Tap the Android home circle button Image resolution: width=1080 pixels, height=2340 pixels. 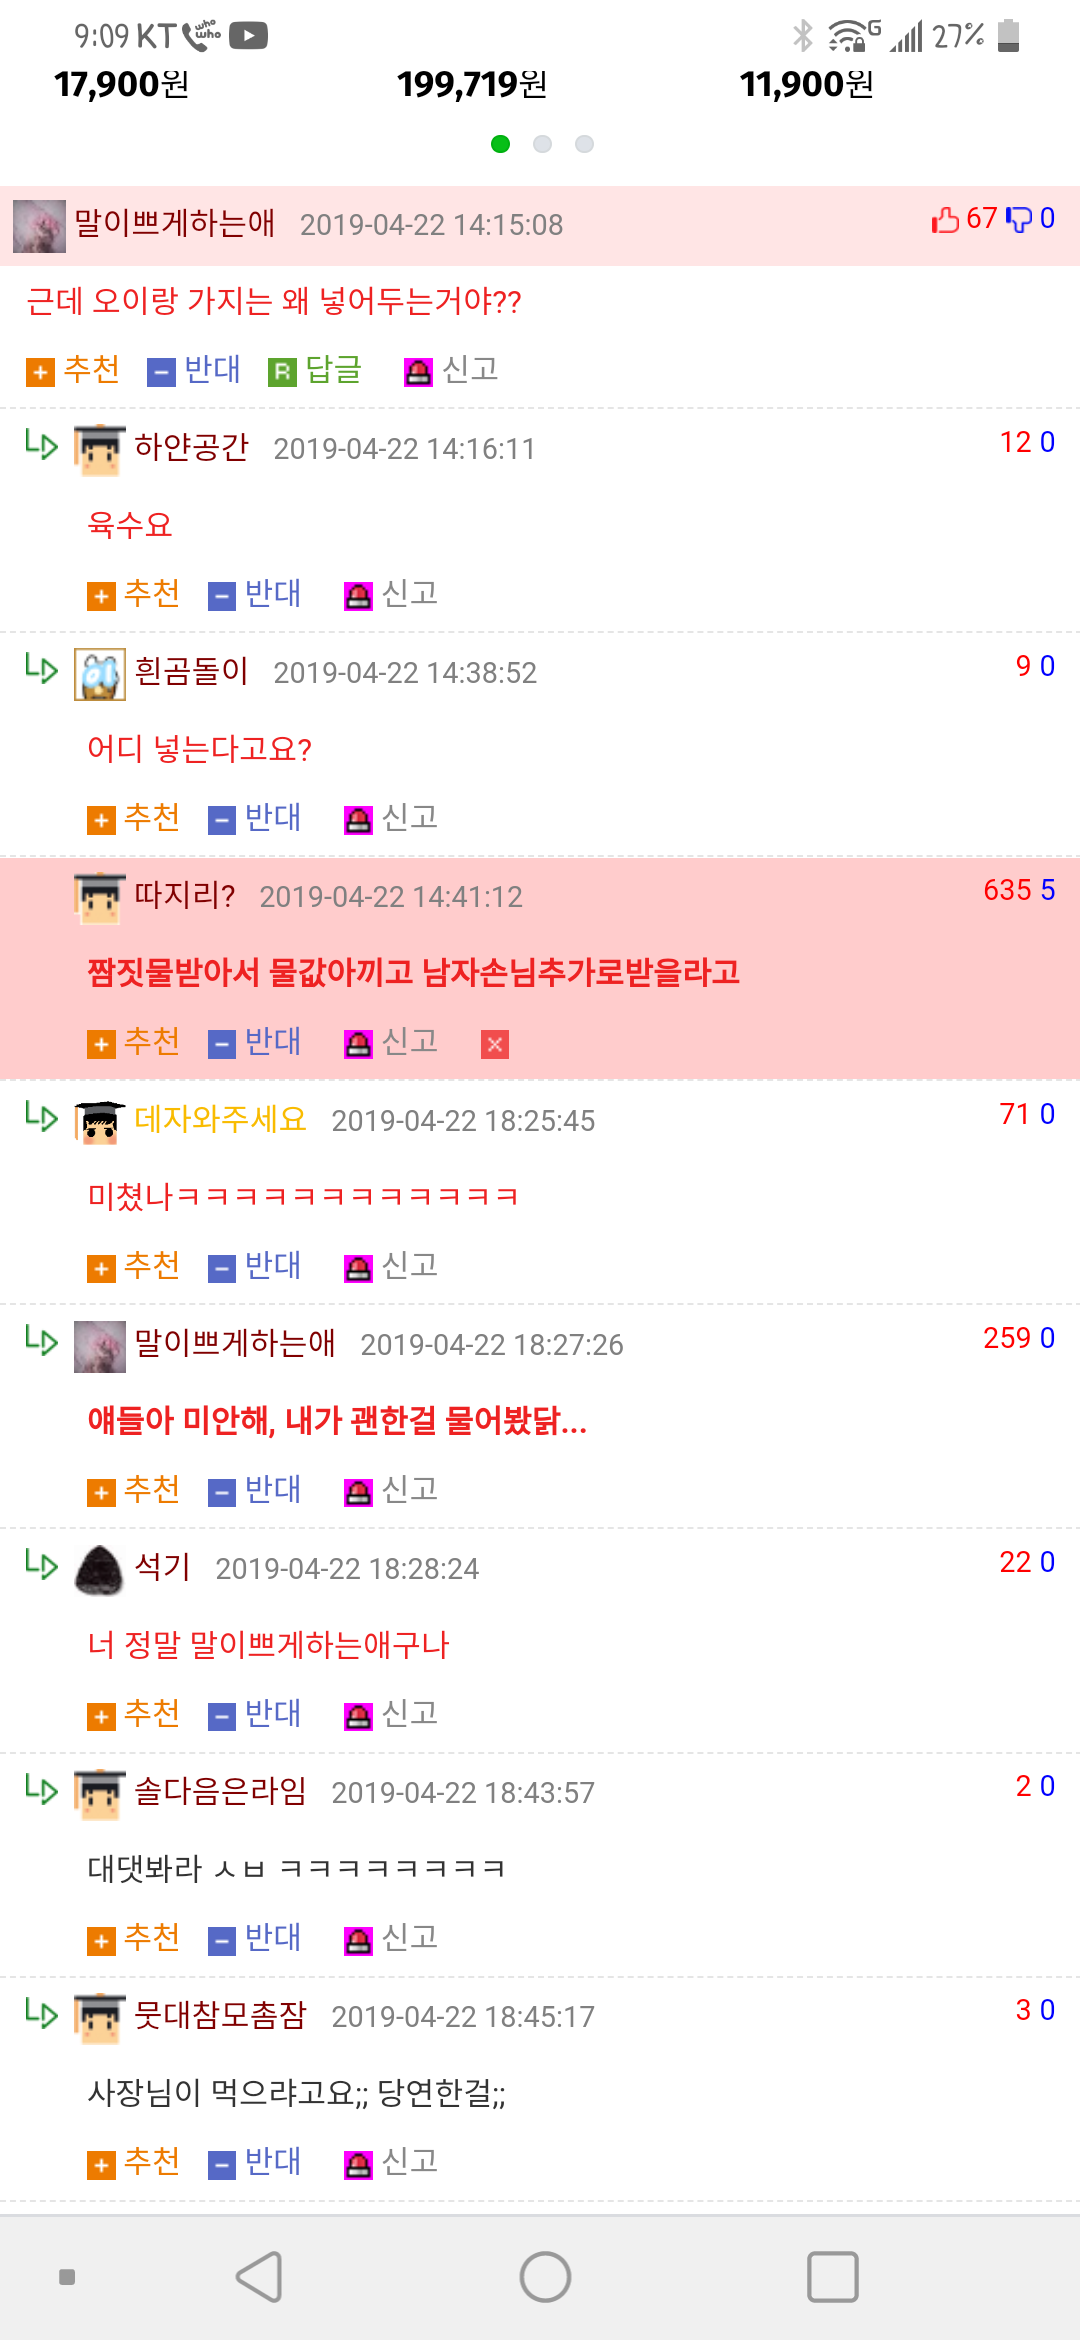tap(545, 2277)
